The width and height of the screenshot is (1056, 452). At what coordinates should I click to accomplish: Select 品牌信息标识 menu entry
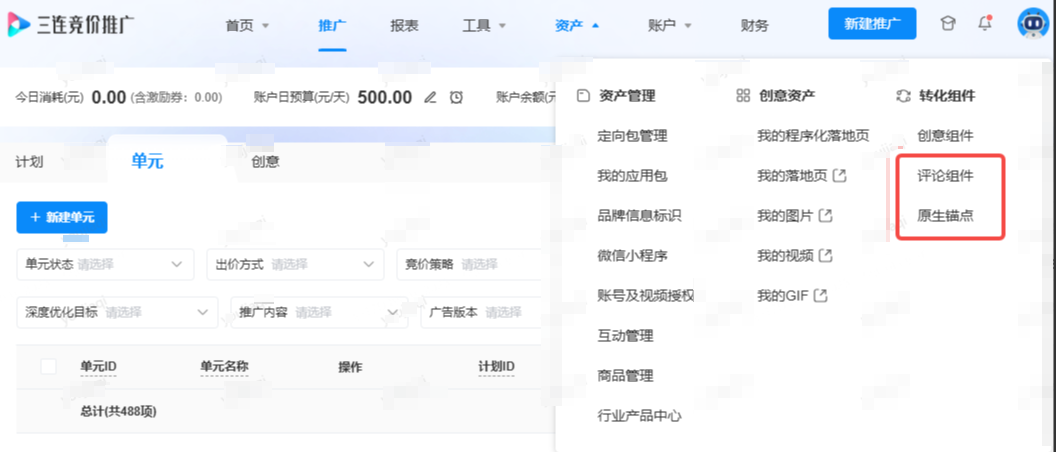(x=640, y=216)
